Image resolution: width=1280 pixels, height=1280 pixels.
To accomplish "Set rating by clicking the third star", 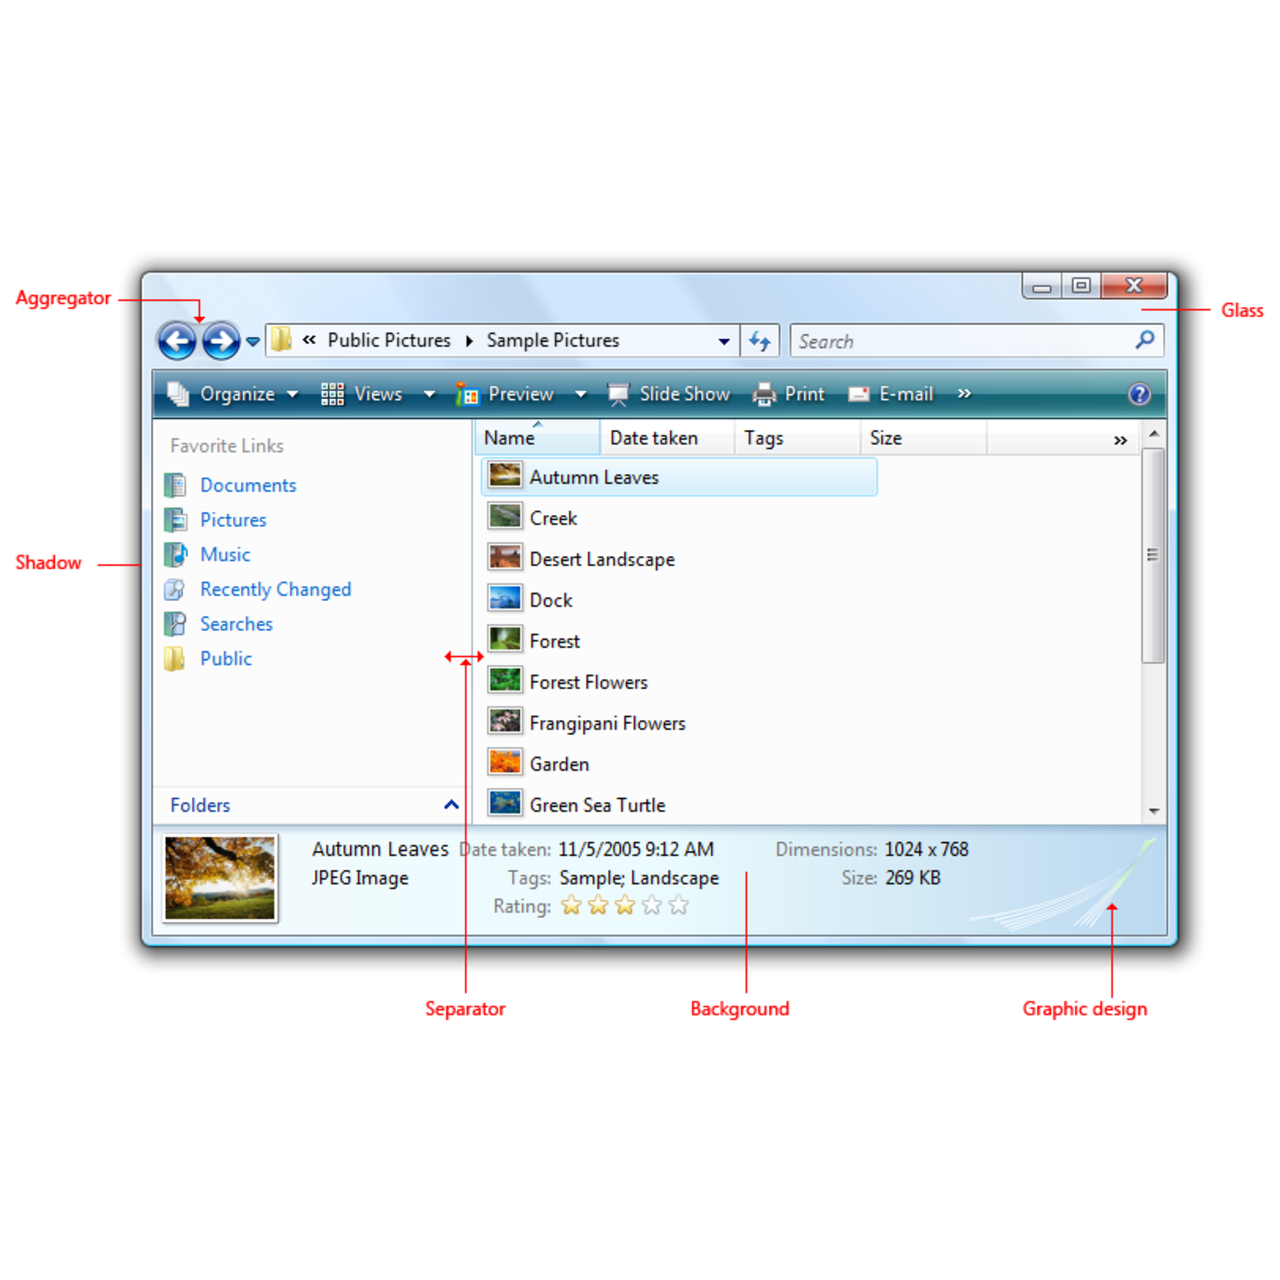I will 624,905.
